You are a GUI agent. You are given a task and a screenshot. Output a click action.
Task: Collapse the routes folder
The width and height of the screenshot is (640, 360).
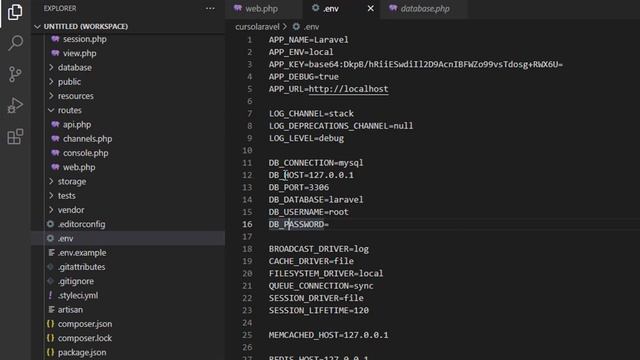tap(69, 110)
